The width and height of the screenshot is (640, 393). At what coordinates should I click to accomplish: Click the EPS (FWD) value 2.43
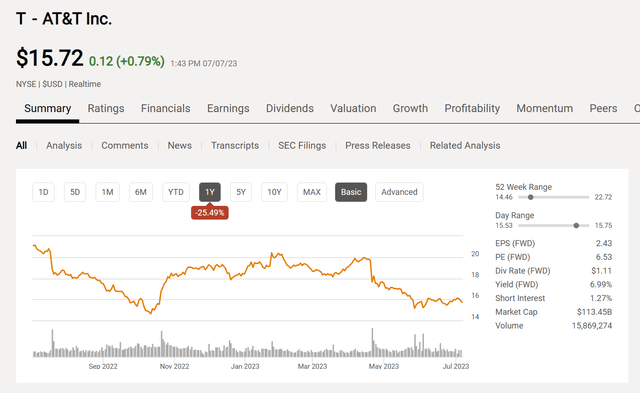(604, 243)
